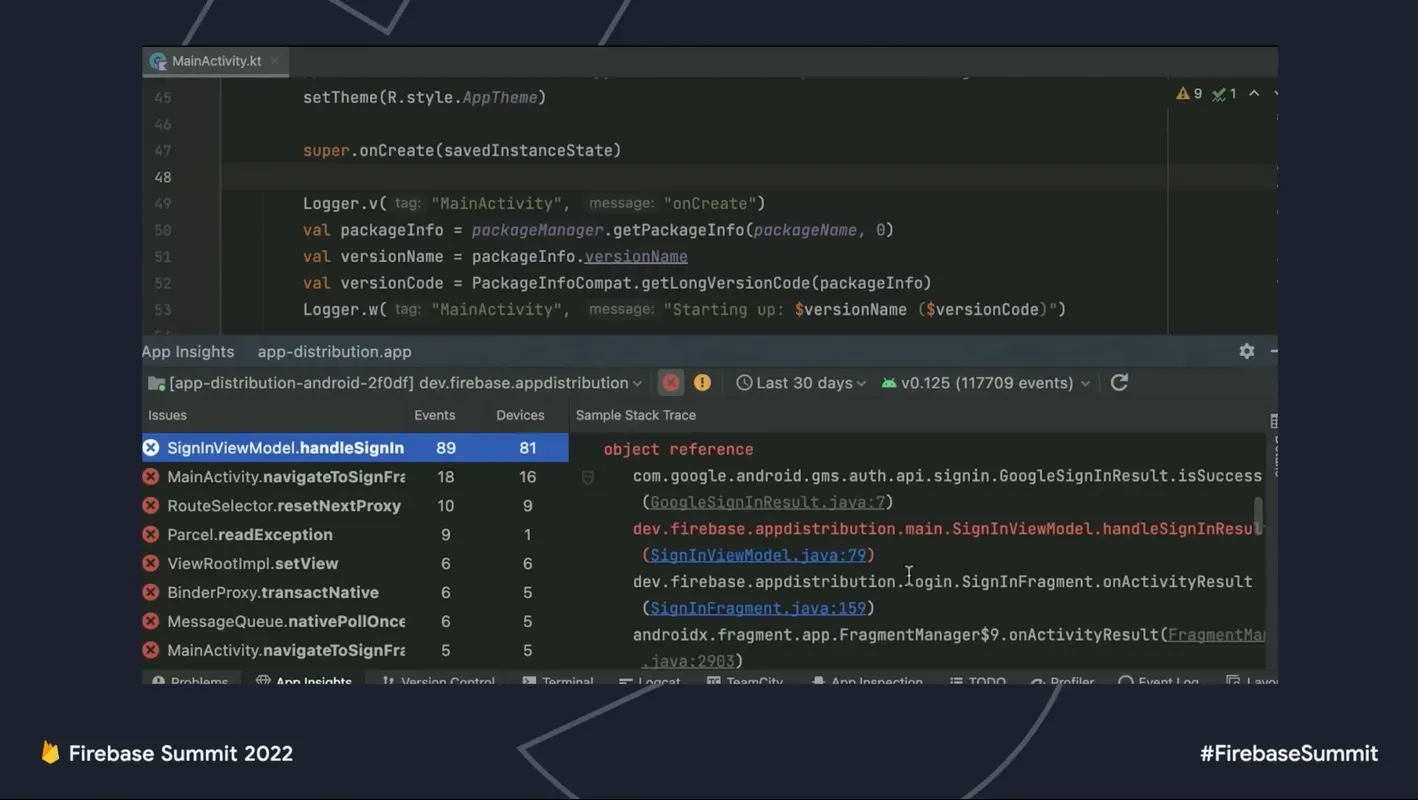
Task: Jump to previous highlighted error arrow
Action: click(1254, 93)
